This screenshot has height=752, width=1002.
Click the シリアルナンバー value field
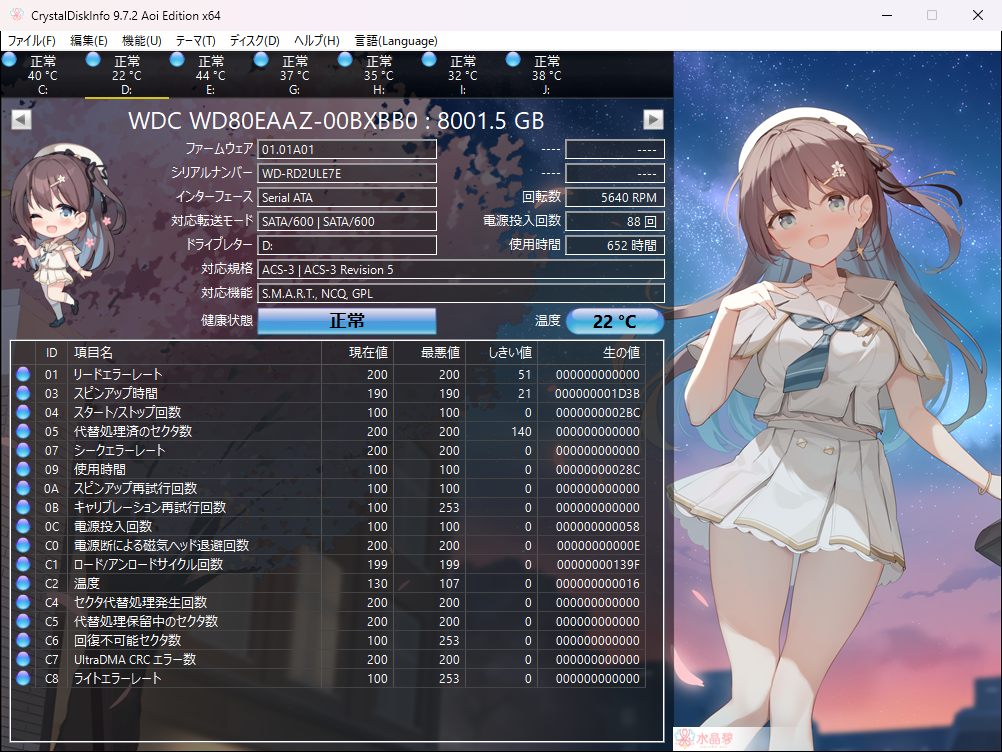(347, 174)
